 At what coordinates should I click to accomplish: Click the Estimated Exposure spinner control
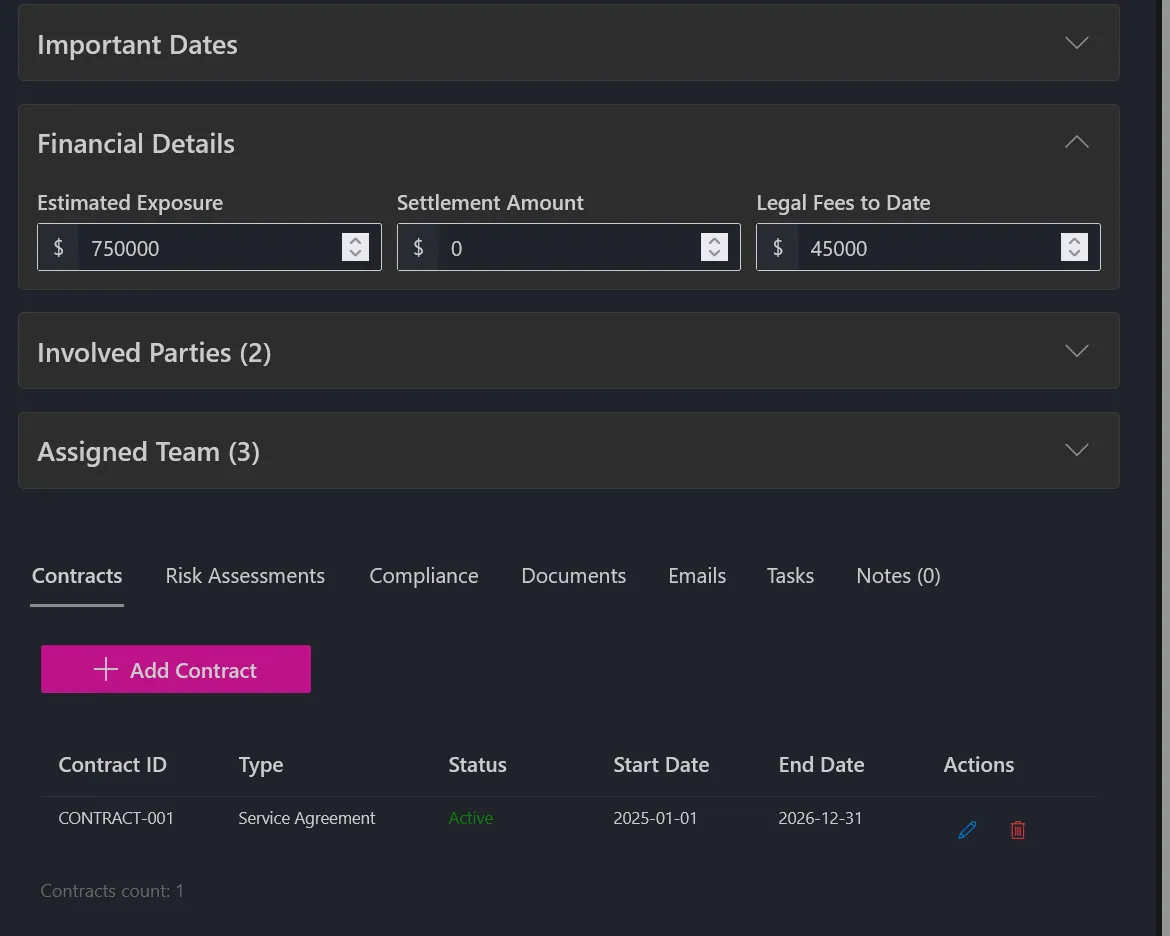point(355,247)
